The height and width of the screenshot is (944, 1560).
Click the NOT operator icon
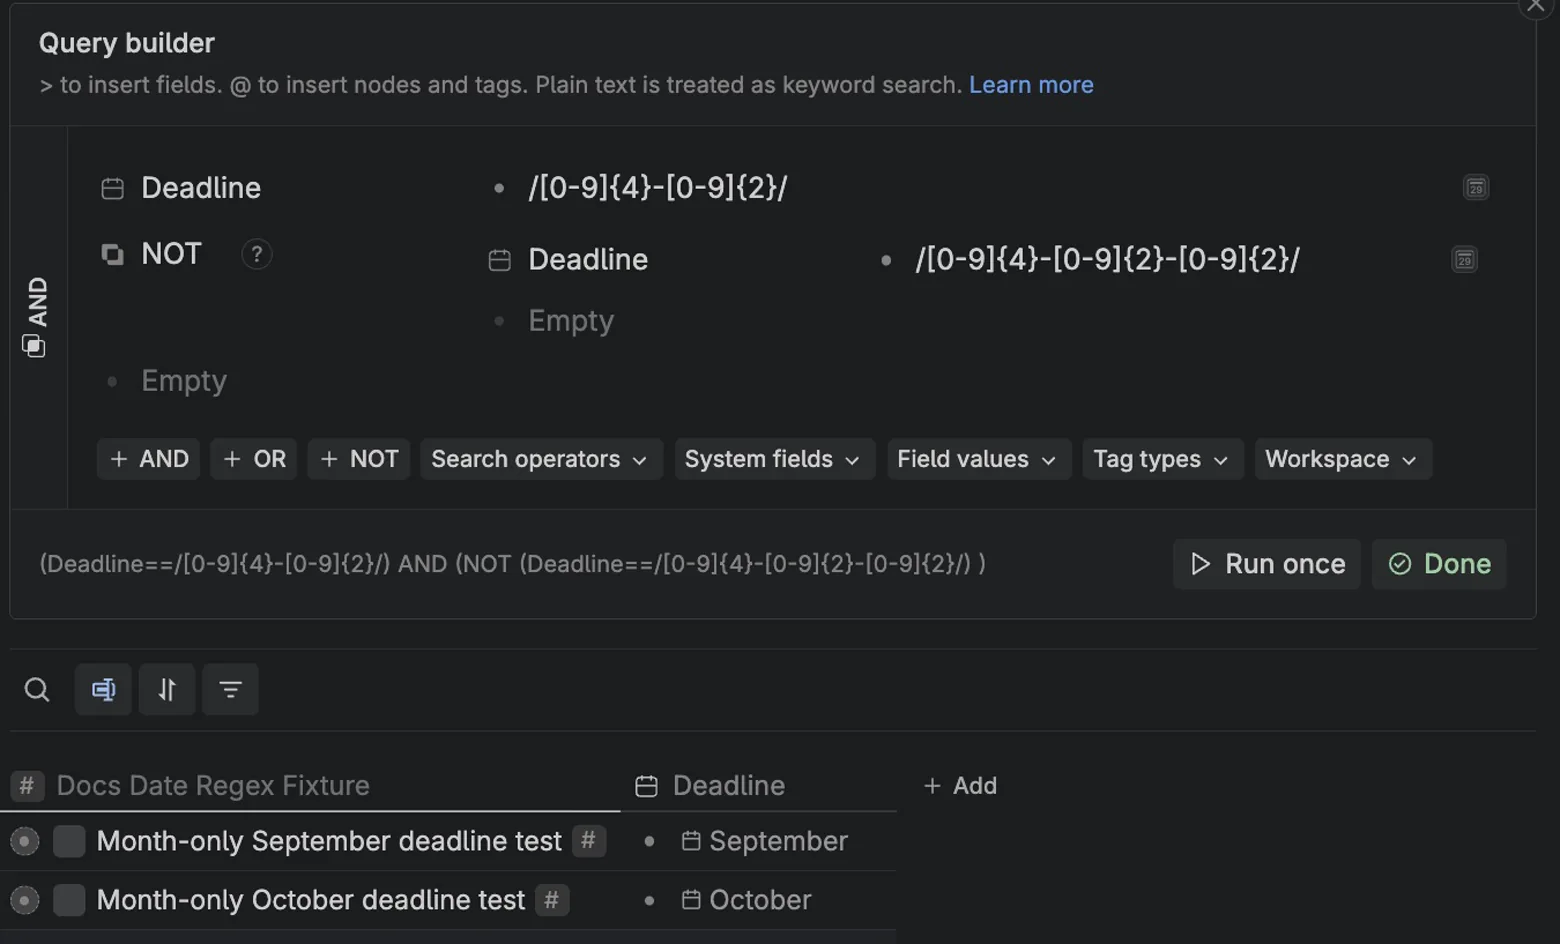click(113, 254)
